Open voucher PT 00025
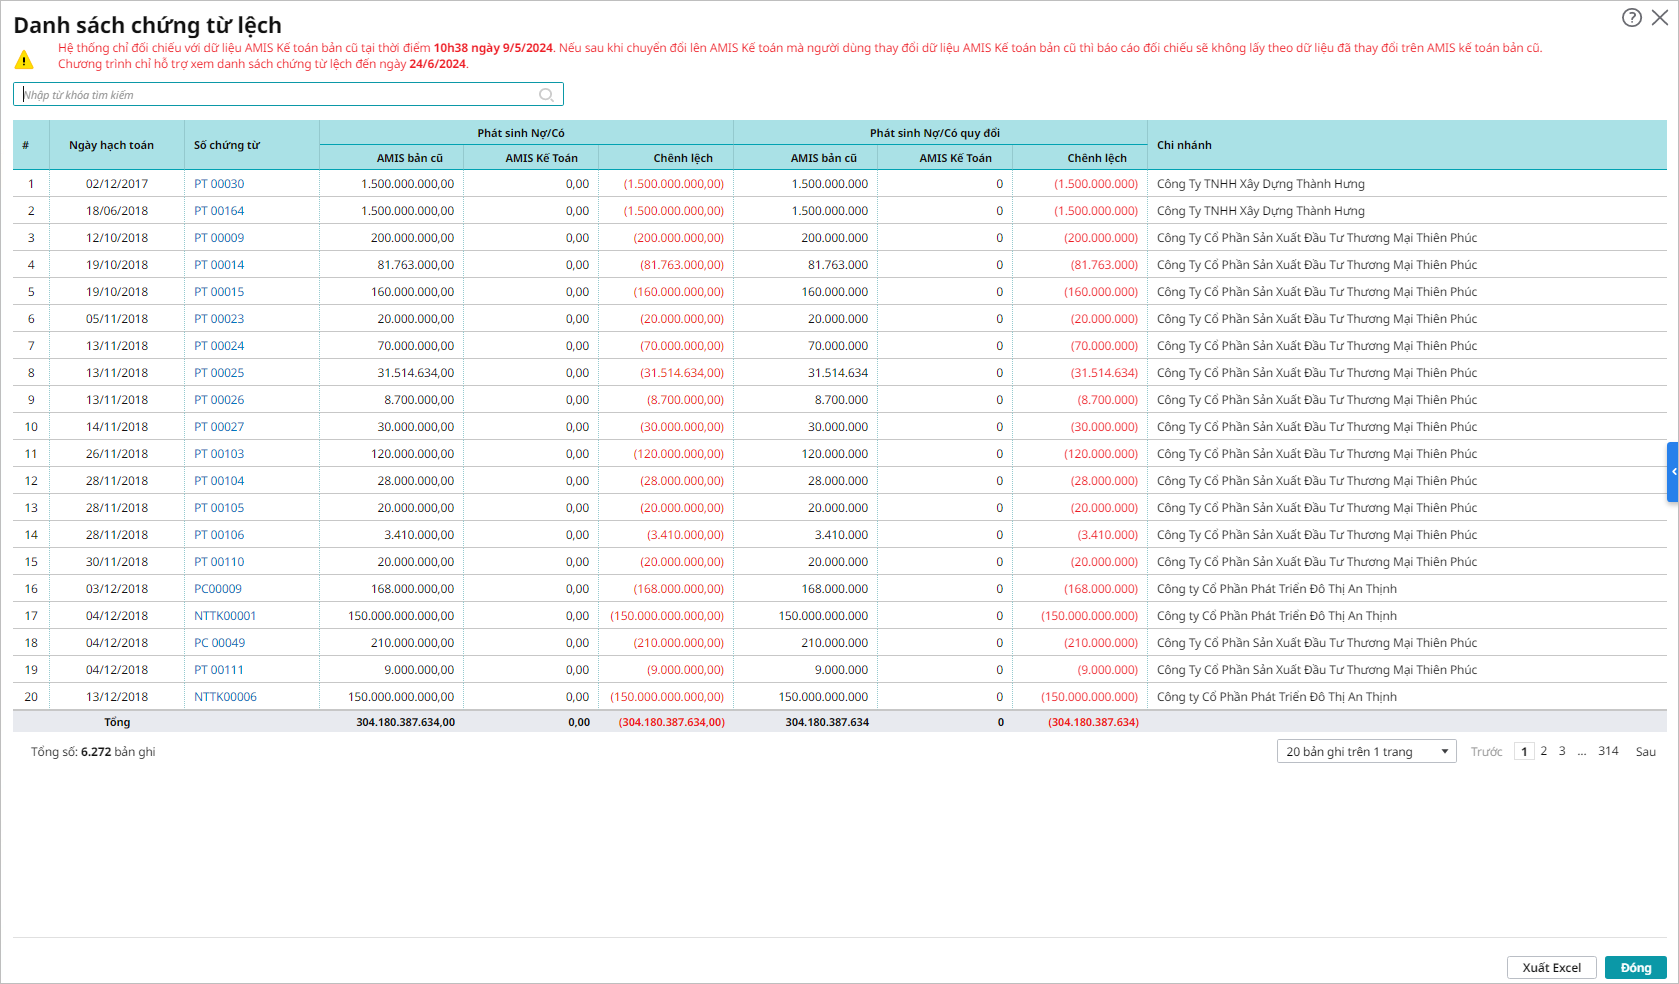1679x984 pixels. tap(219, 373)
